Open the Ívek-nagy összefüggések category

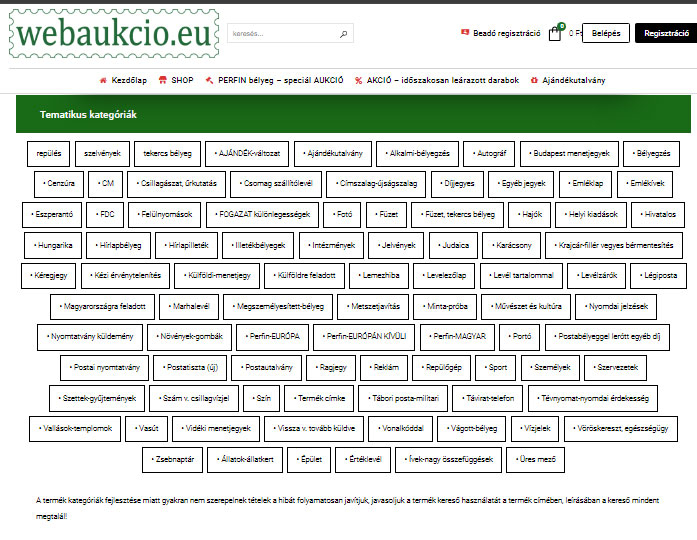pos(449,460)
